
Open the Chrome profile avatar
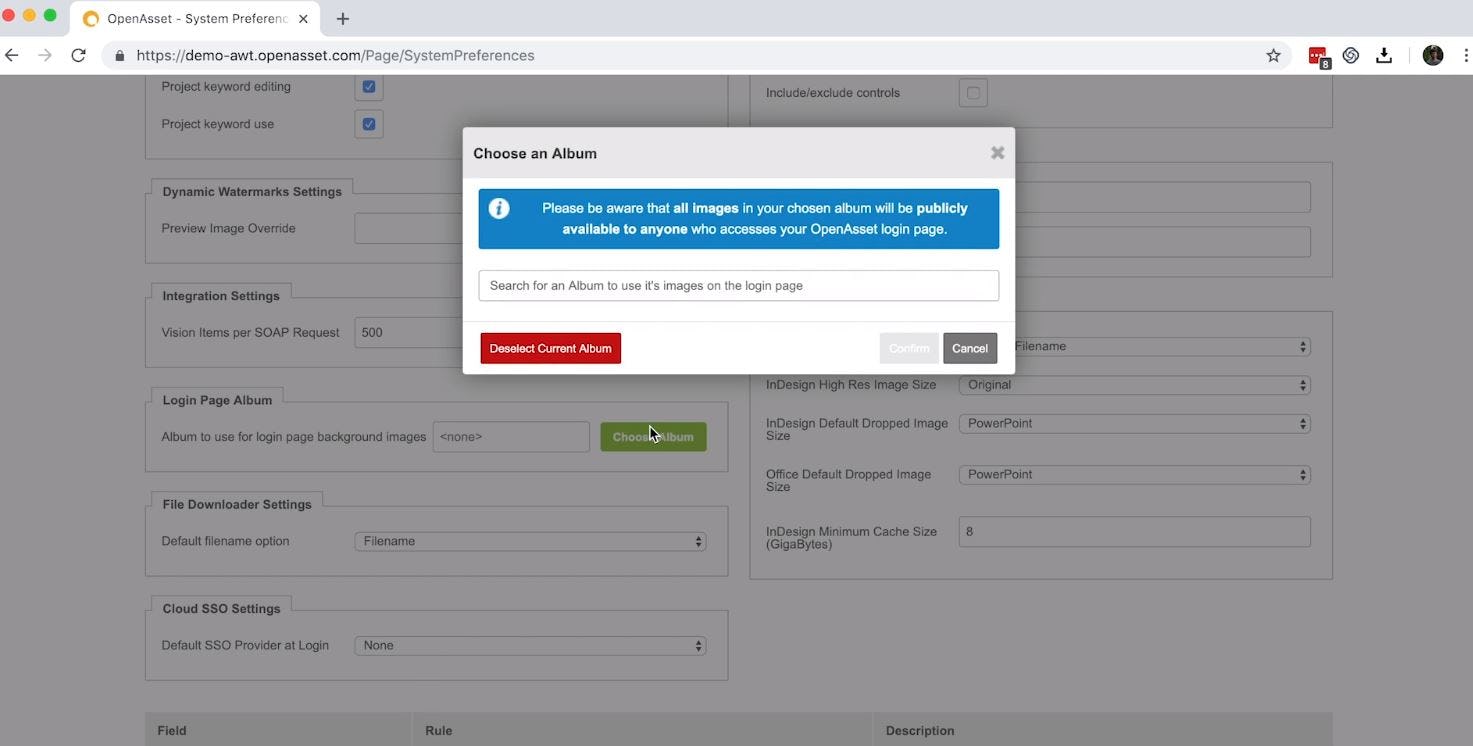point(1433,55)
